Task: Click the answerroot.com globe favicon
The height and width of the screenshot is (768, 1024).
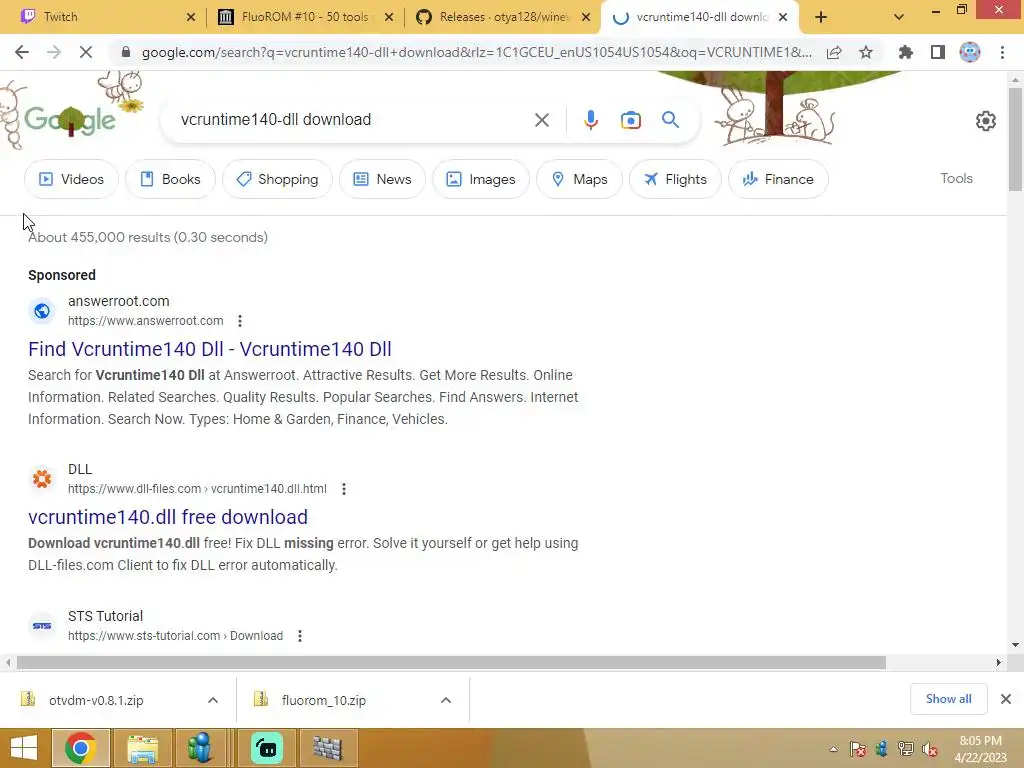Action: pyautogui.click(x=42, y=311)
